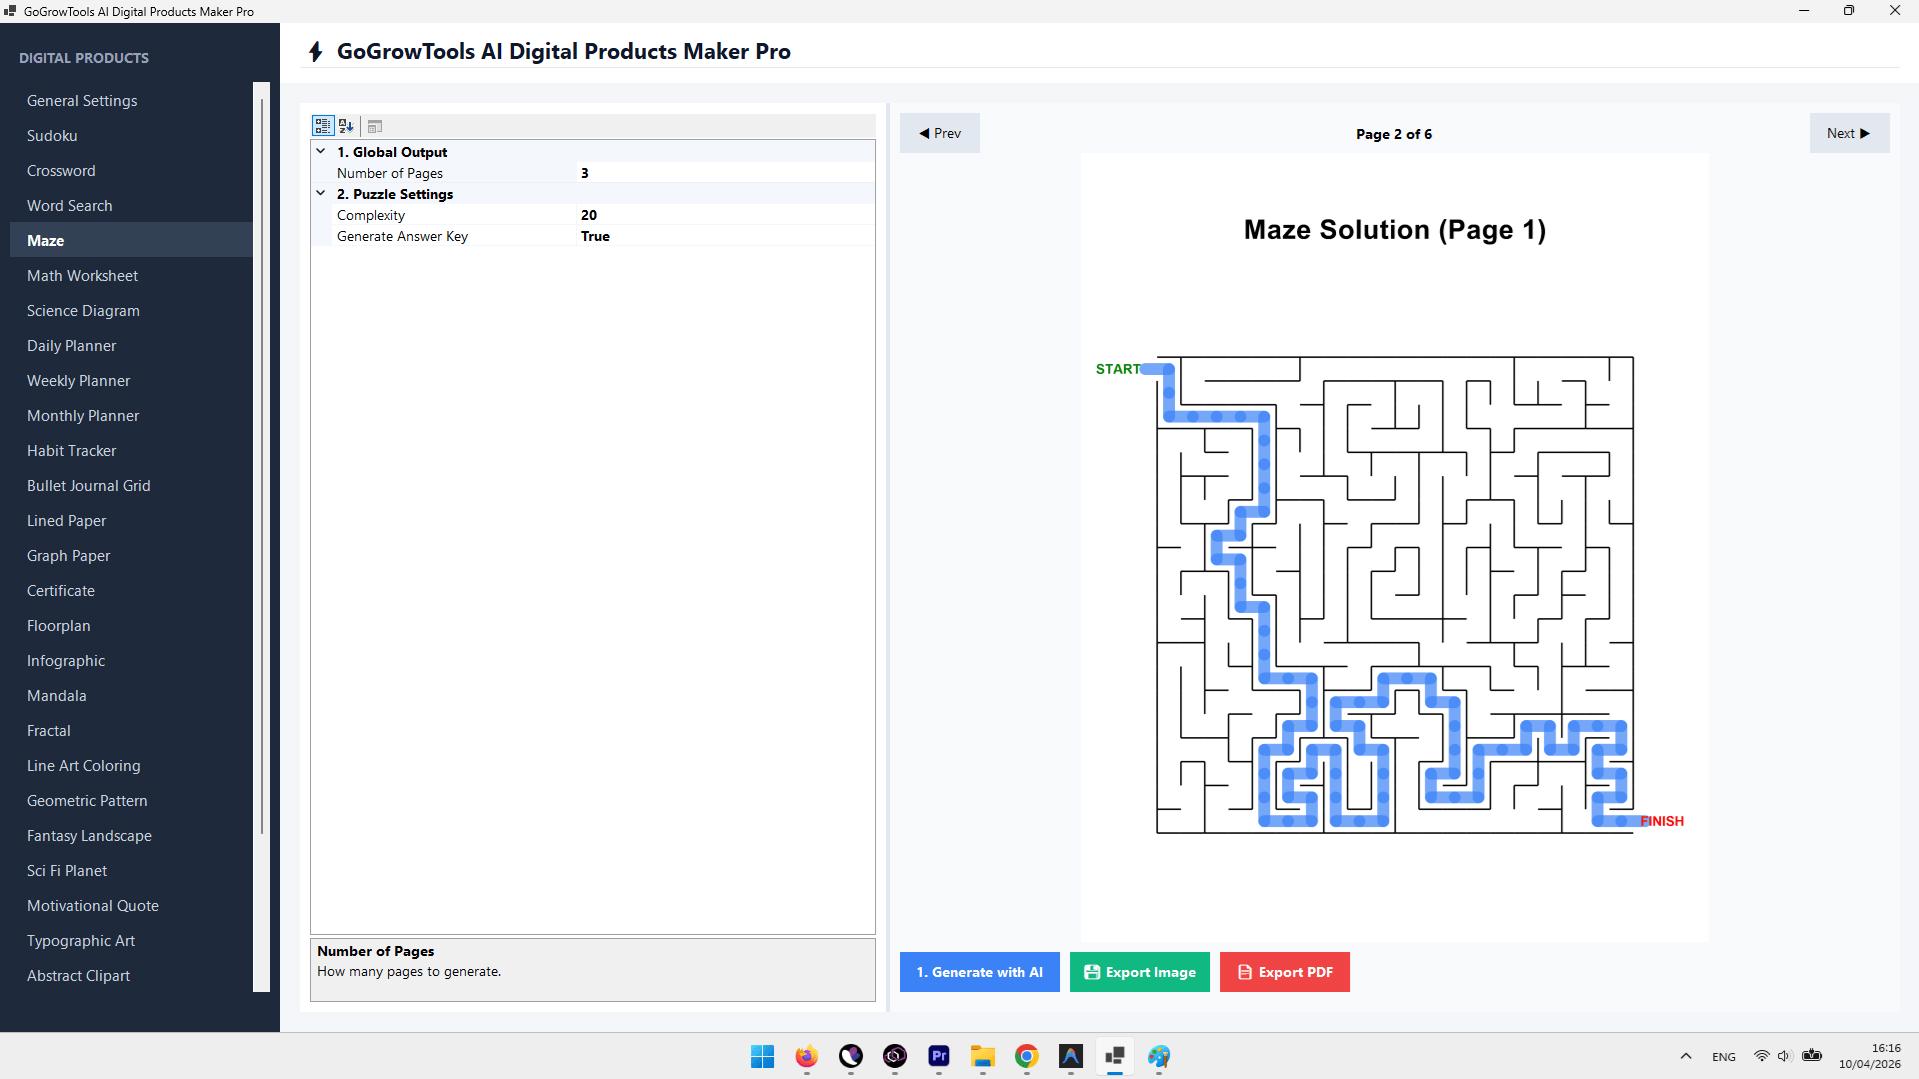Select Daily Planner in sidebar
The width and height of the screenshot is (1919, 1079).
(131, 345)
